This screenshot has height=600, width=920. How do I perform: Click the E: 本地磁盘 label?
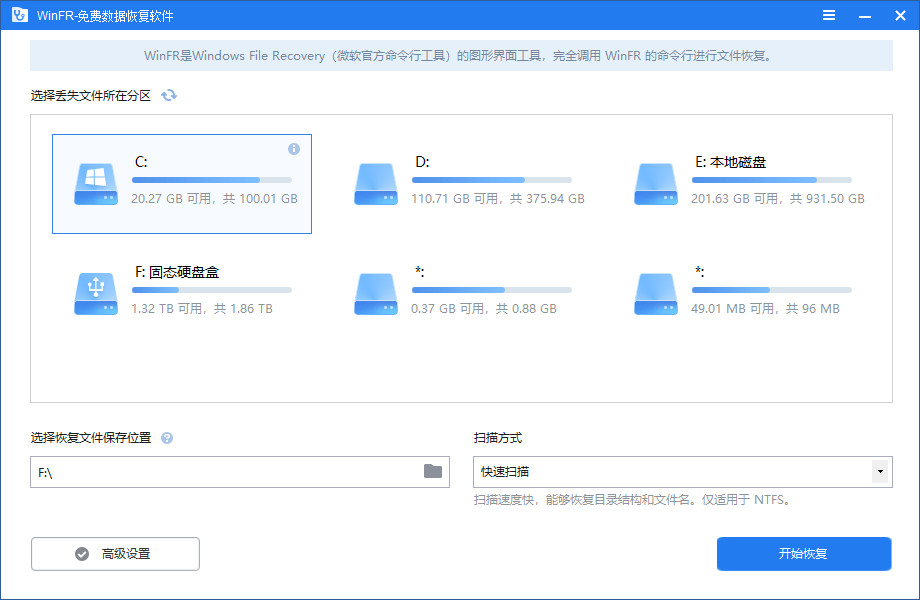pos(730,162)
